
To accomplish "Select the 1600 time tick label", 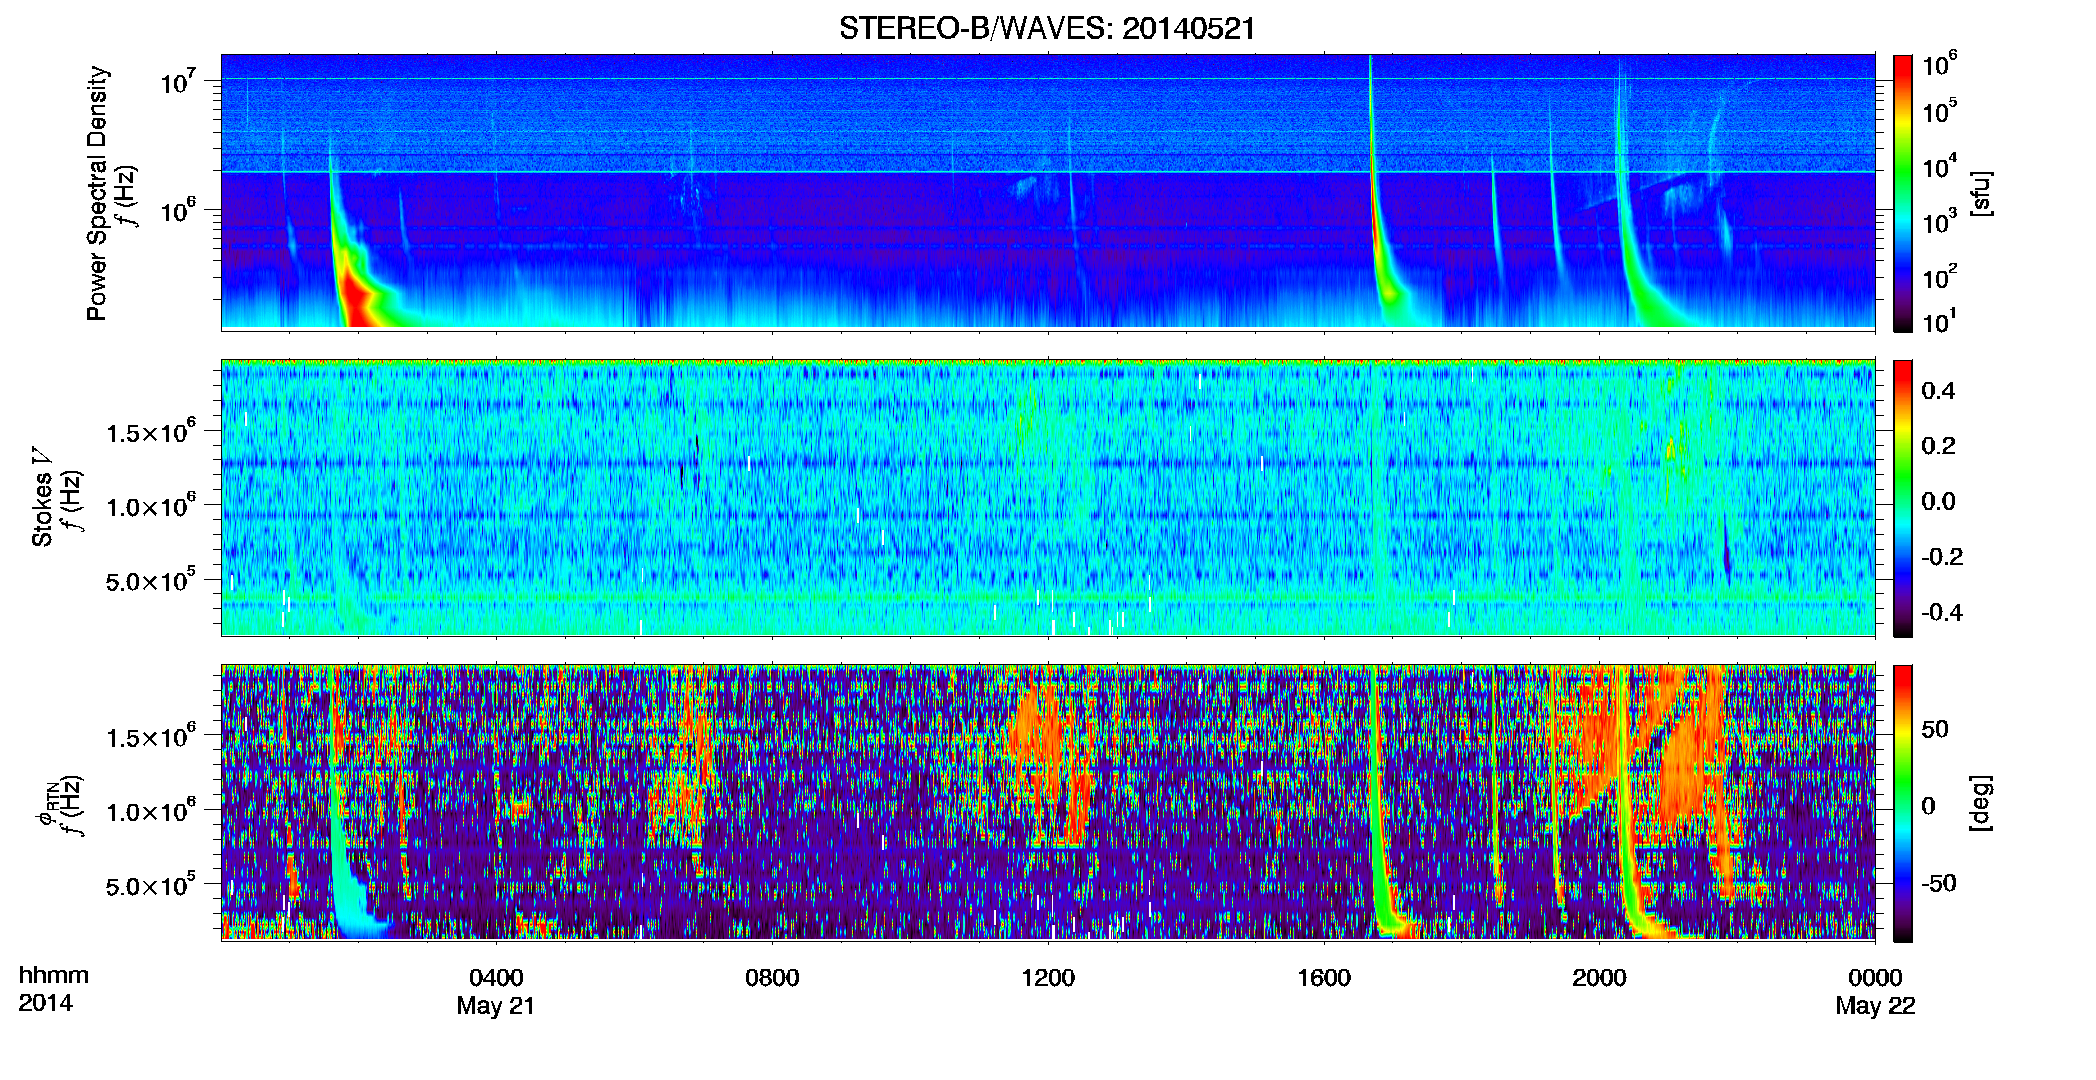I will click(x=1324, y=978).
